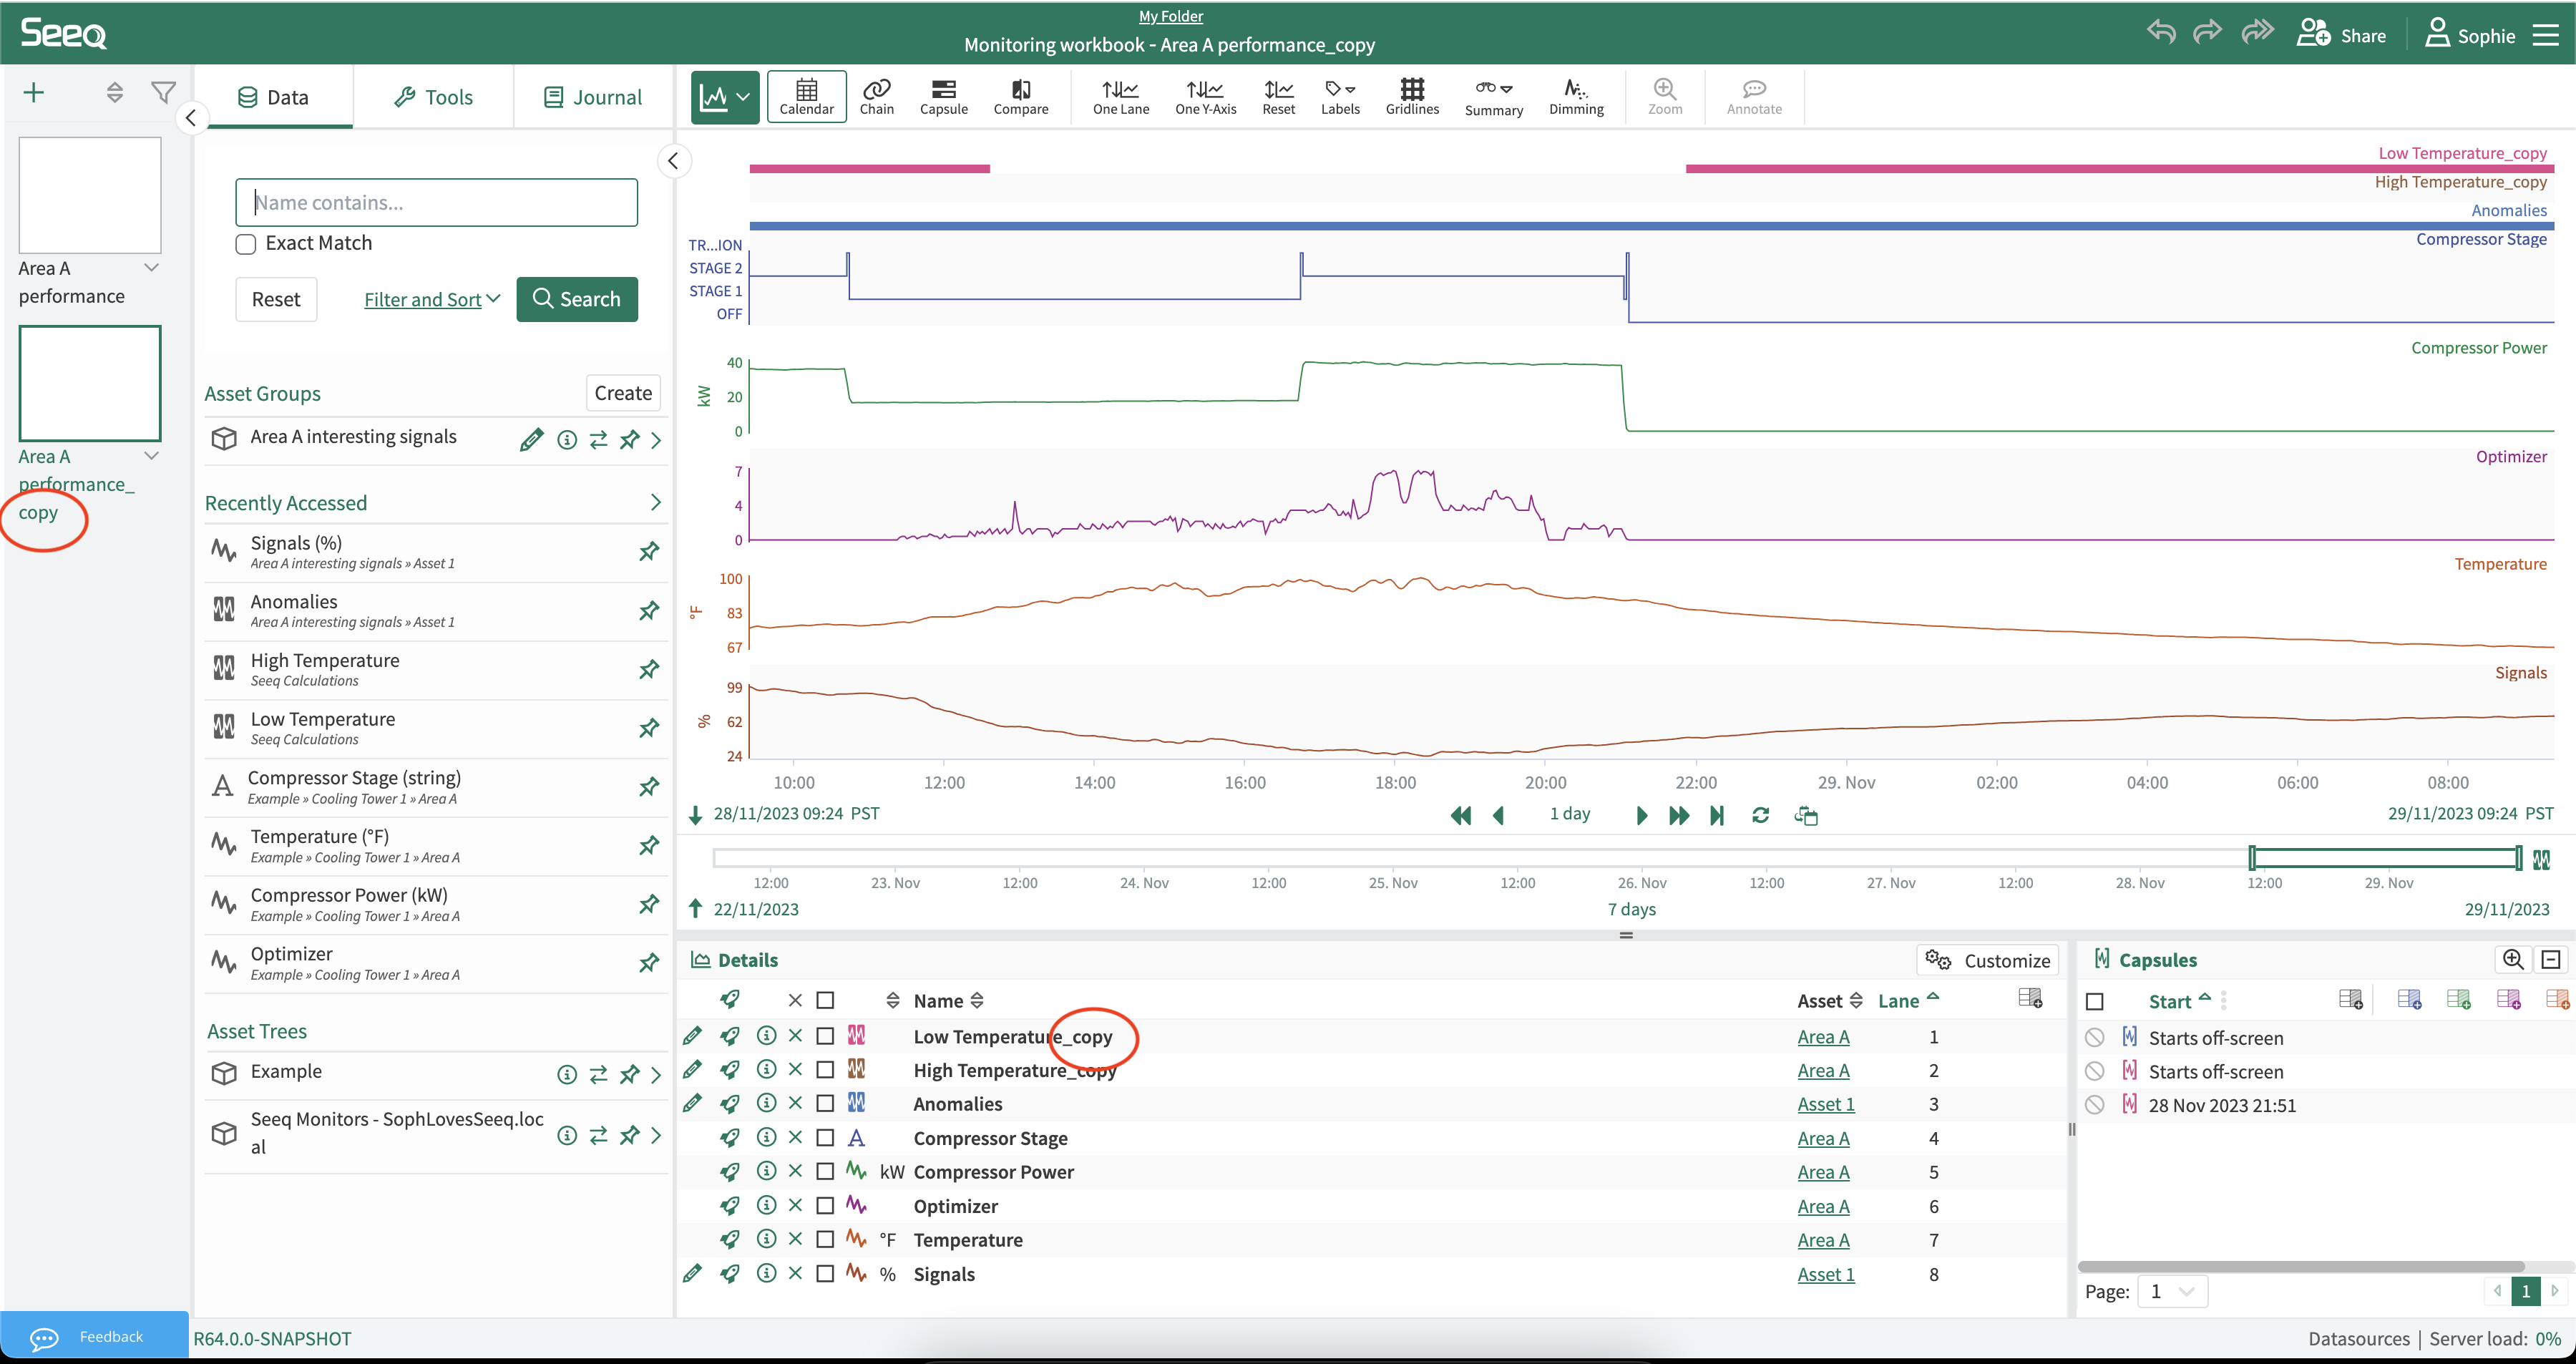Open the Capsules page number dropdown
Image resolution: width=2576 pixels, height=1364 pixels.
[x=2172, y=1291]
